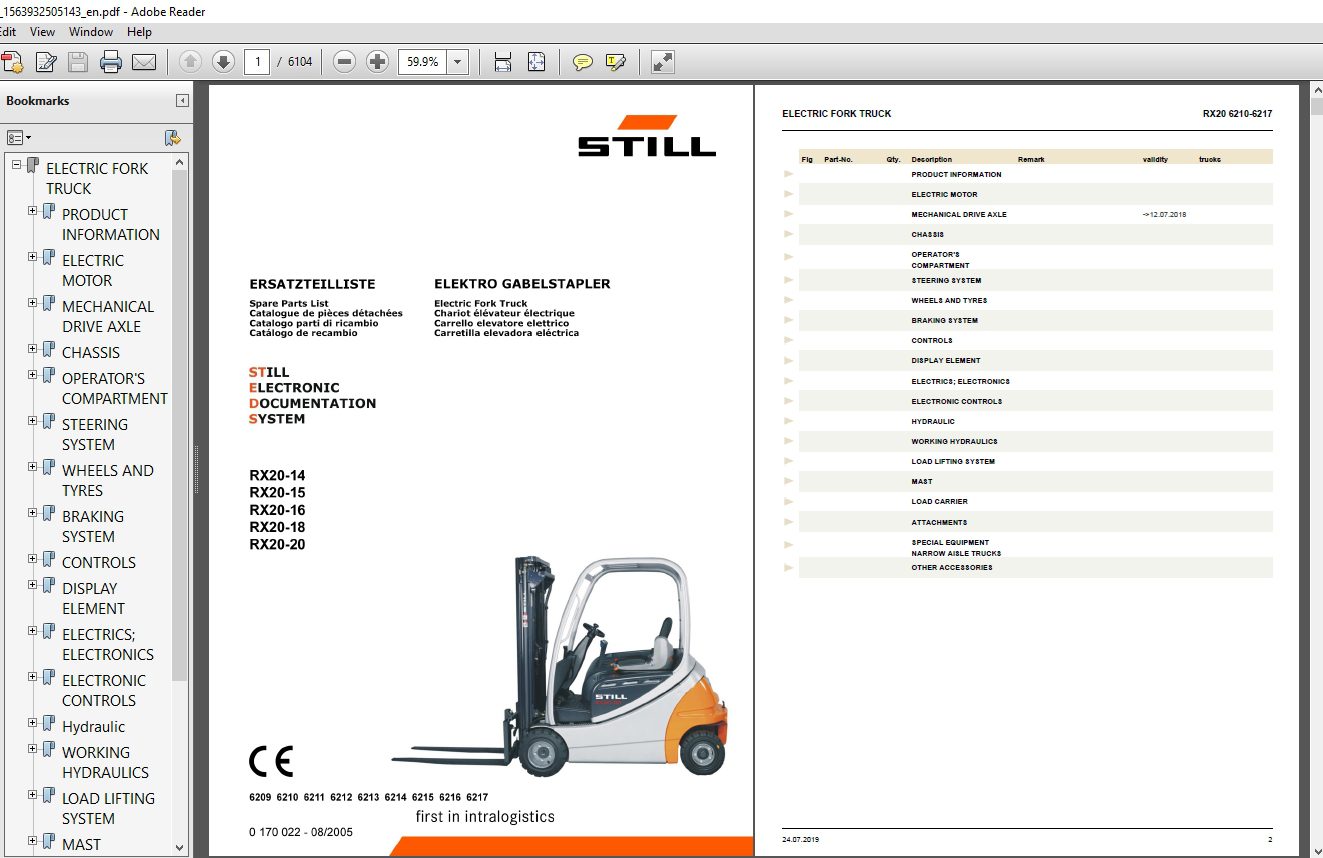Expand the DISPLAY ELEMENT bookmark

[33, 585]
